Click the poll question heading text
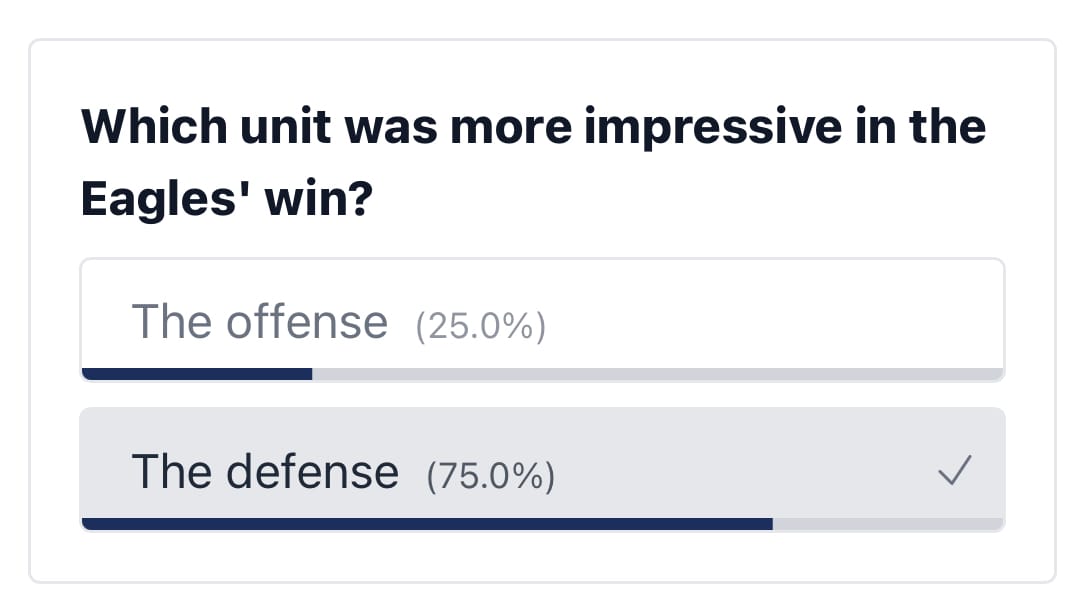This screenshot has height=613, width=1085. [x=533, y=163]
